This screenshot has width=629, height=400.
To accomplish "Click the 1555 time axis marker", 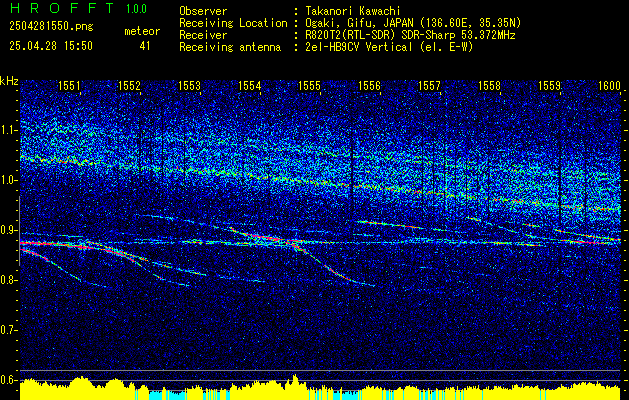I will click(x=309, y=85).
